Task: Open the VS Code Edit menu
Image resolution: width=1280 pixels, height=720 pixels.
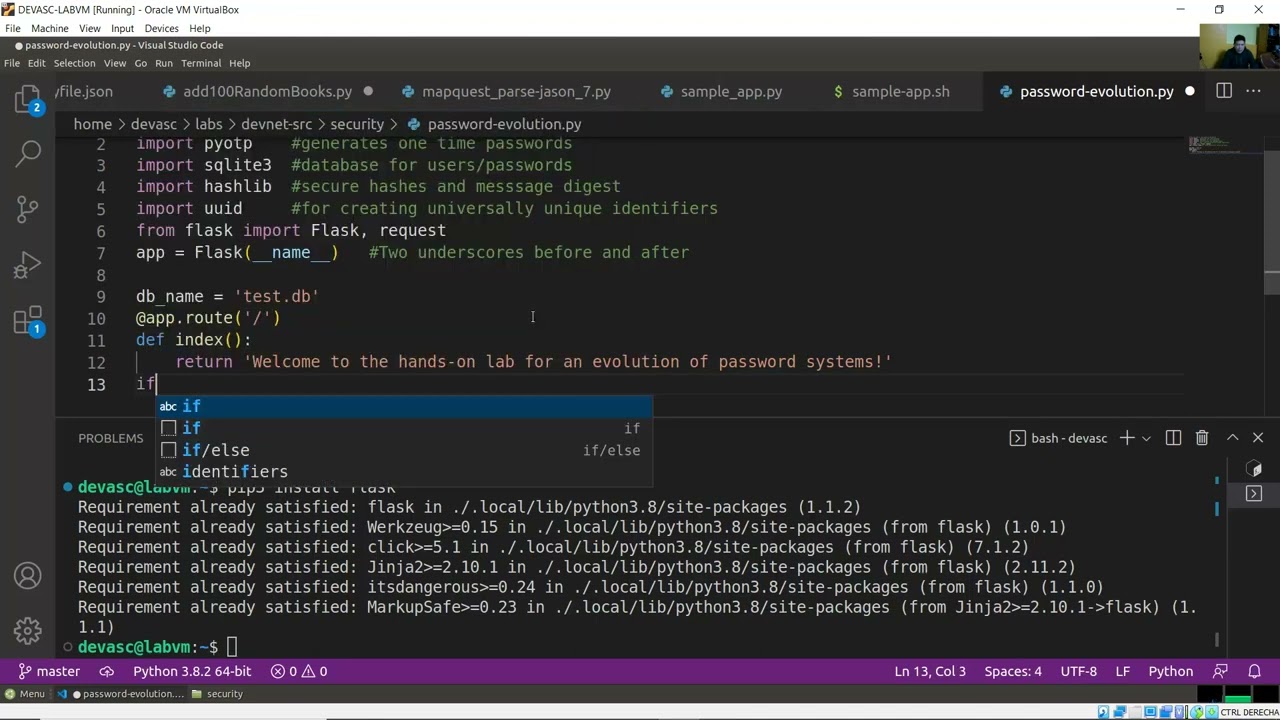Action: coord(37,63)
